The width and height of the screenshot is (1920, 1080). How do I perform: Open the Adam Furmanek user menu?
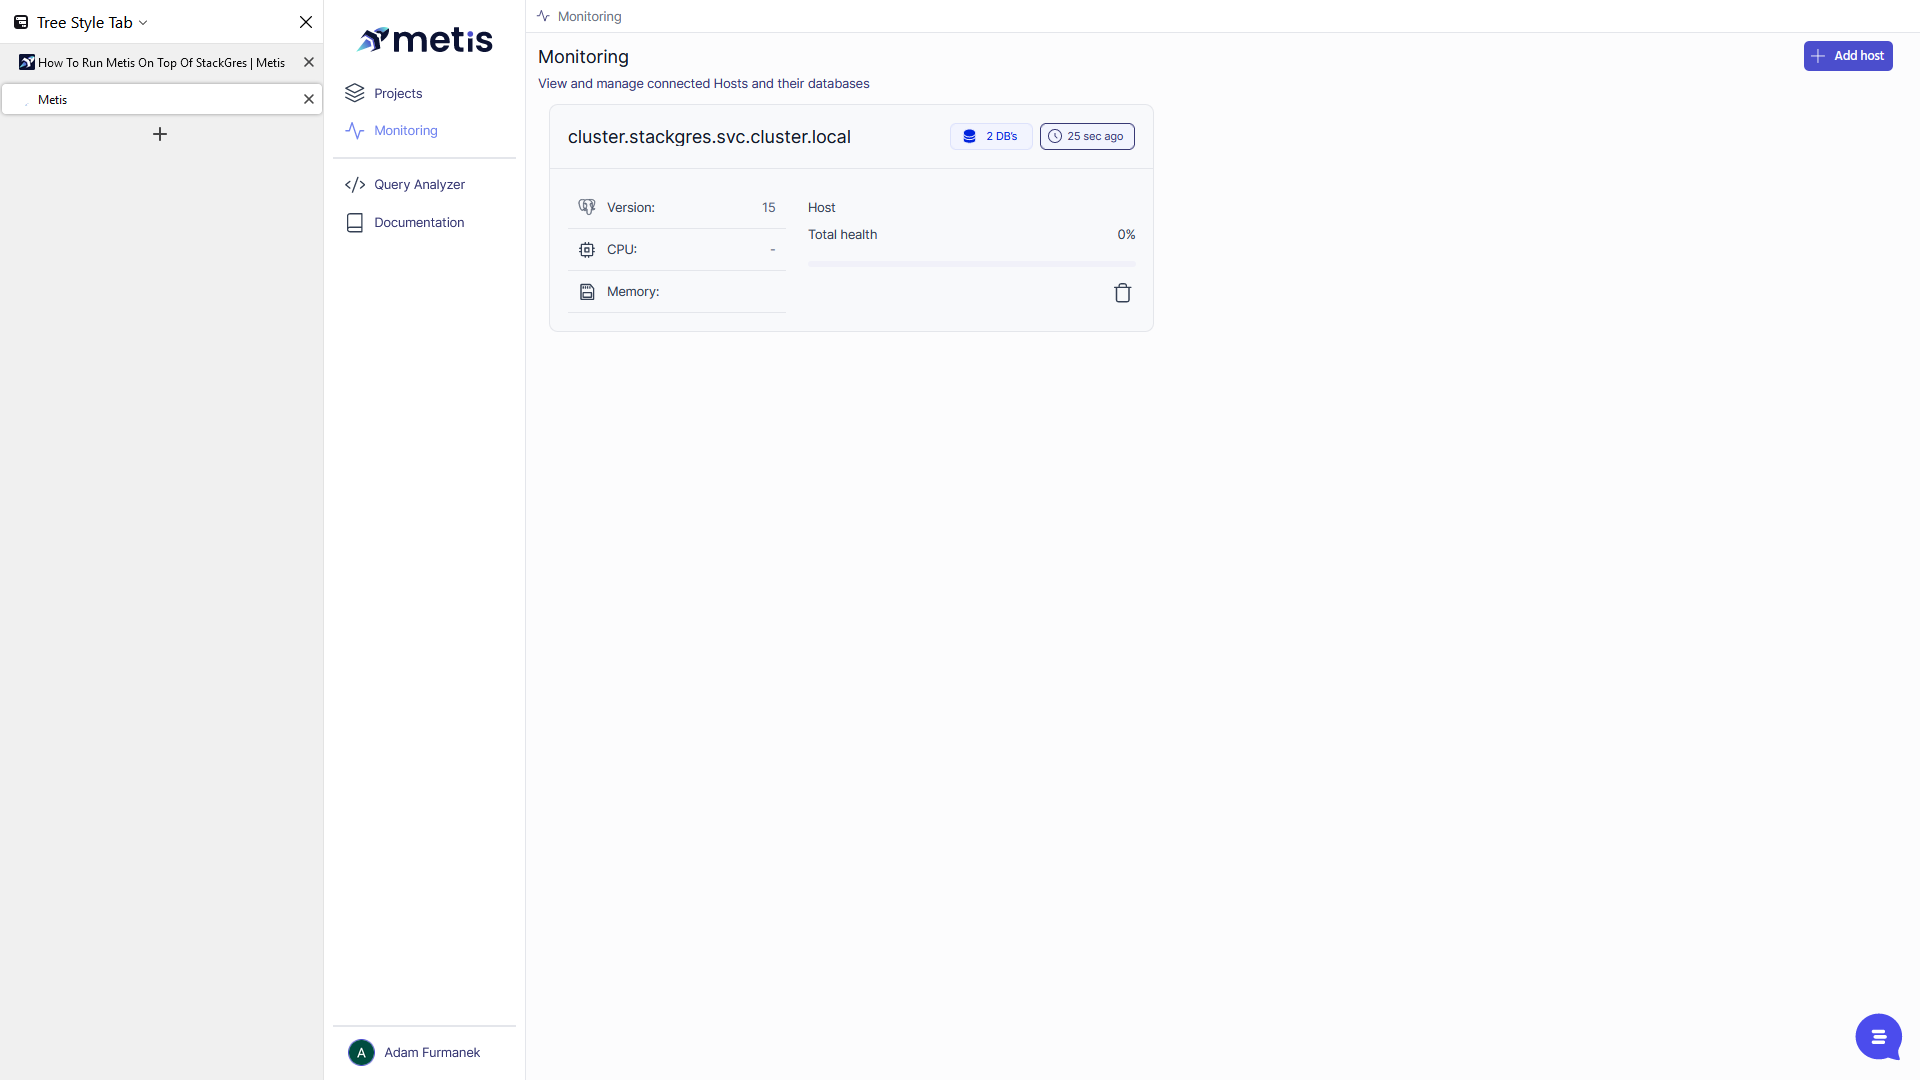point(432,1052)
